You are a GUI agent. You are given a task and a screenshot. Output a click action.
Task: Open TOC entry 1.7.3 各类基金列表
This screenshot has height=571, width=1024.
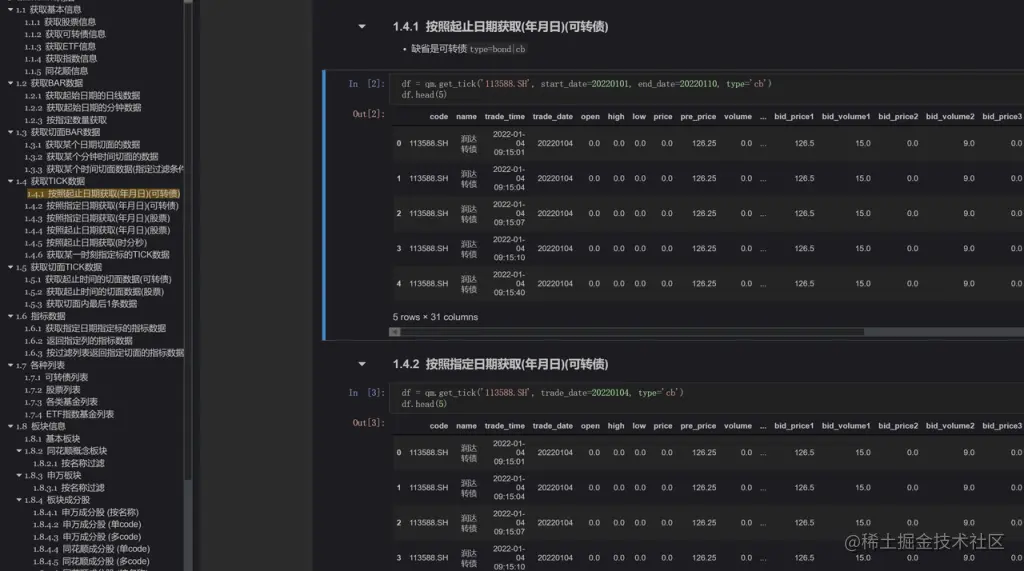click(61, 402)
